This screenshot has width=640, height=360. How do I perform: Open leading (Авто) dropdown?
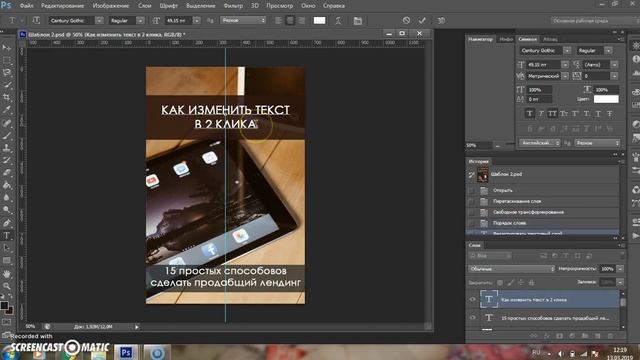tap(614, 64)
